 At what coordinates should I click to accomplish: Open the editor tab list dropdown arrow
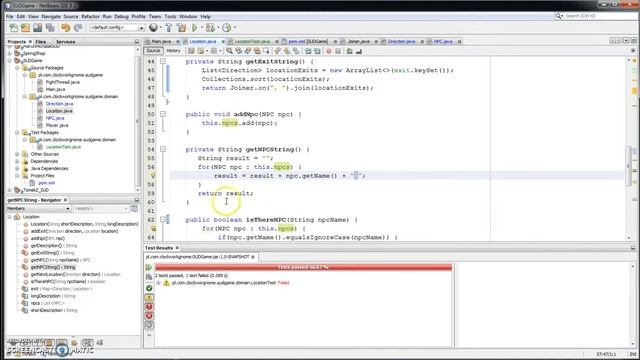(626, 41)
